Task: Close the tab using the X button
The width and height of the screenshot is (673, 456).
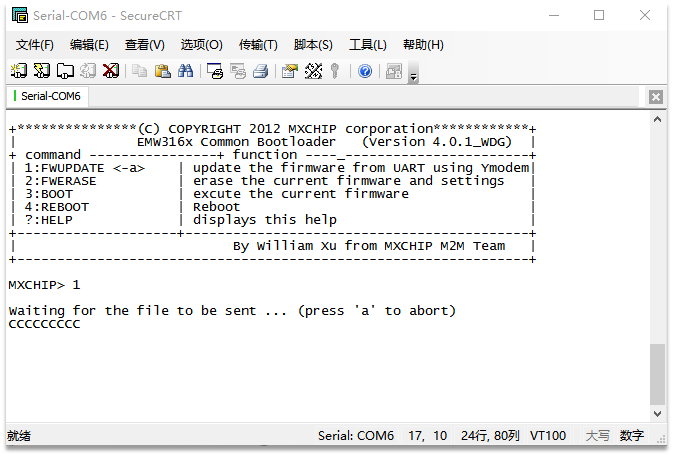Action: 655,97
